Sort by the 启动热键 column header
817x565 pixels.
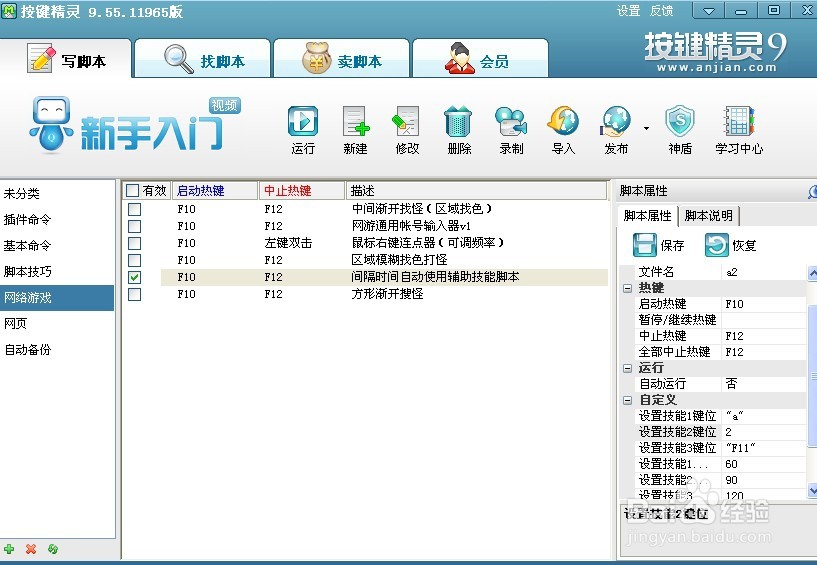pos(215,191)
